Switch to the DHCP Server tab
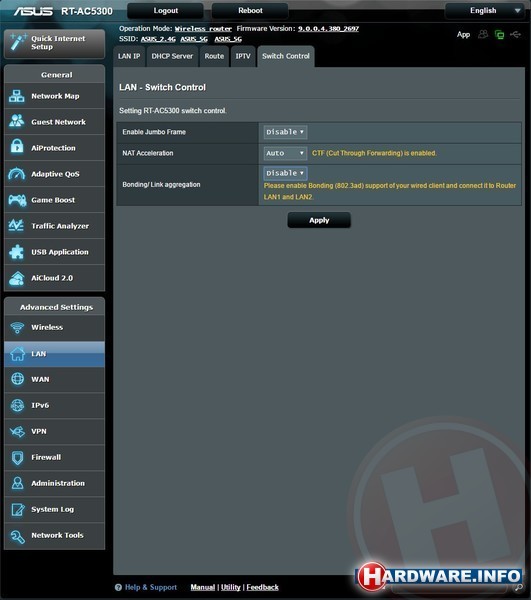This screenshot has width=531, height=600. (x=172, y=56)
